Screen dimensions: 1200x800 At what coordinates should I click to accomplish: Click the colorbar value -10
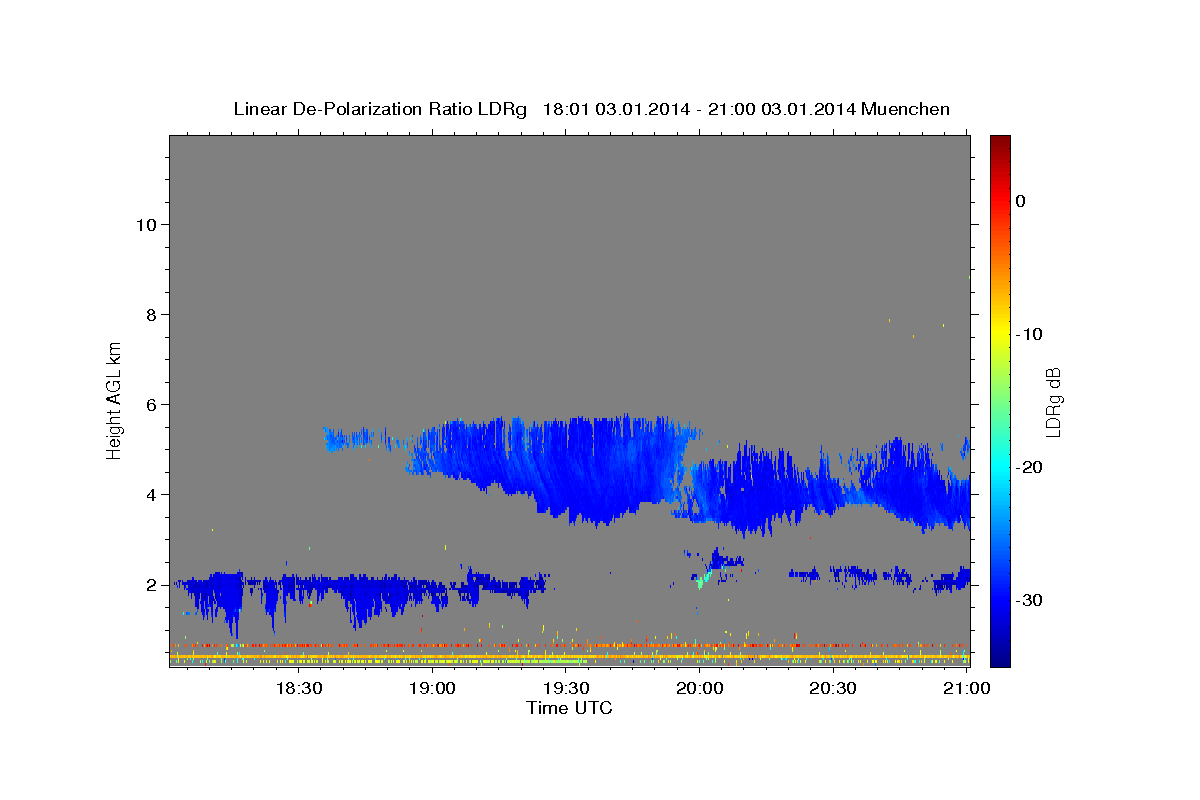click(x=1028, y=334)
